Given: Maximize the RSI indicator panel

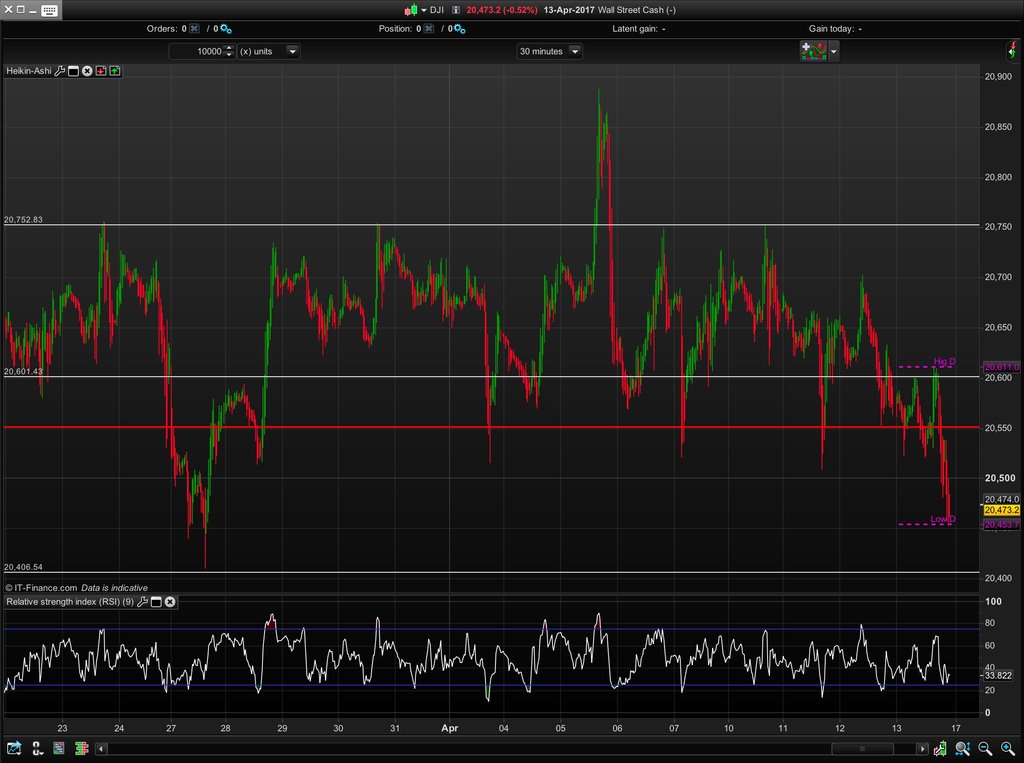Looking at the screenshot, I should [156, 602].
